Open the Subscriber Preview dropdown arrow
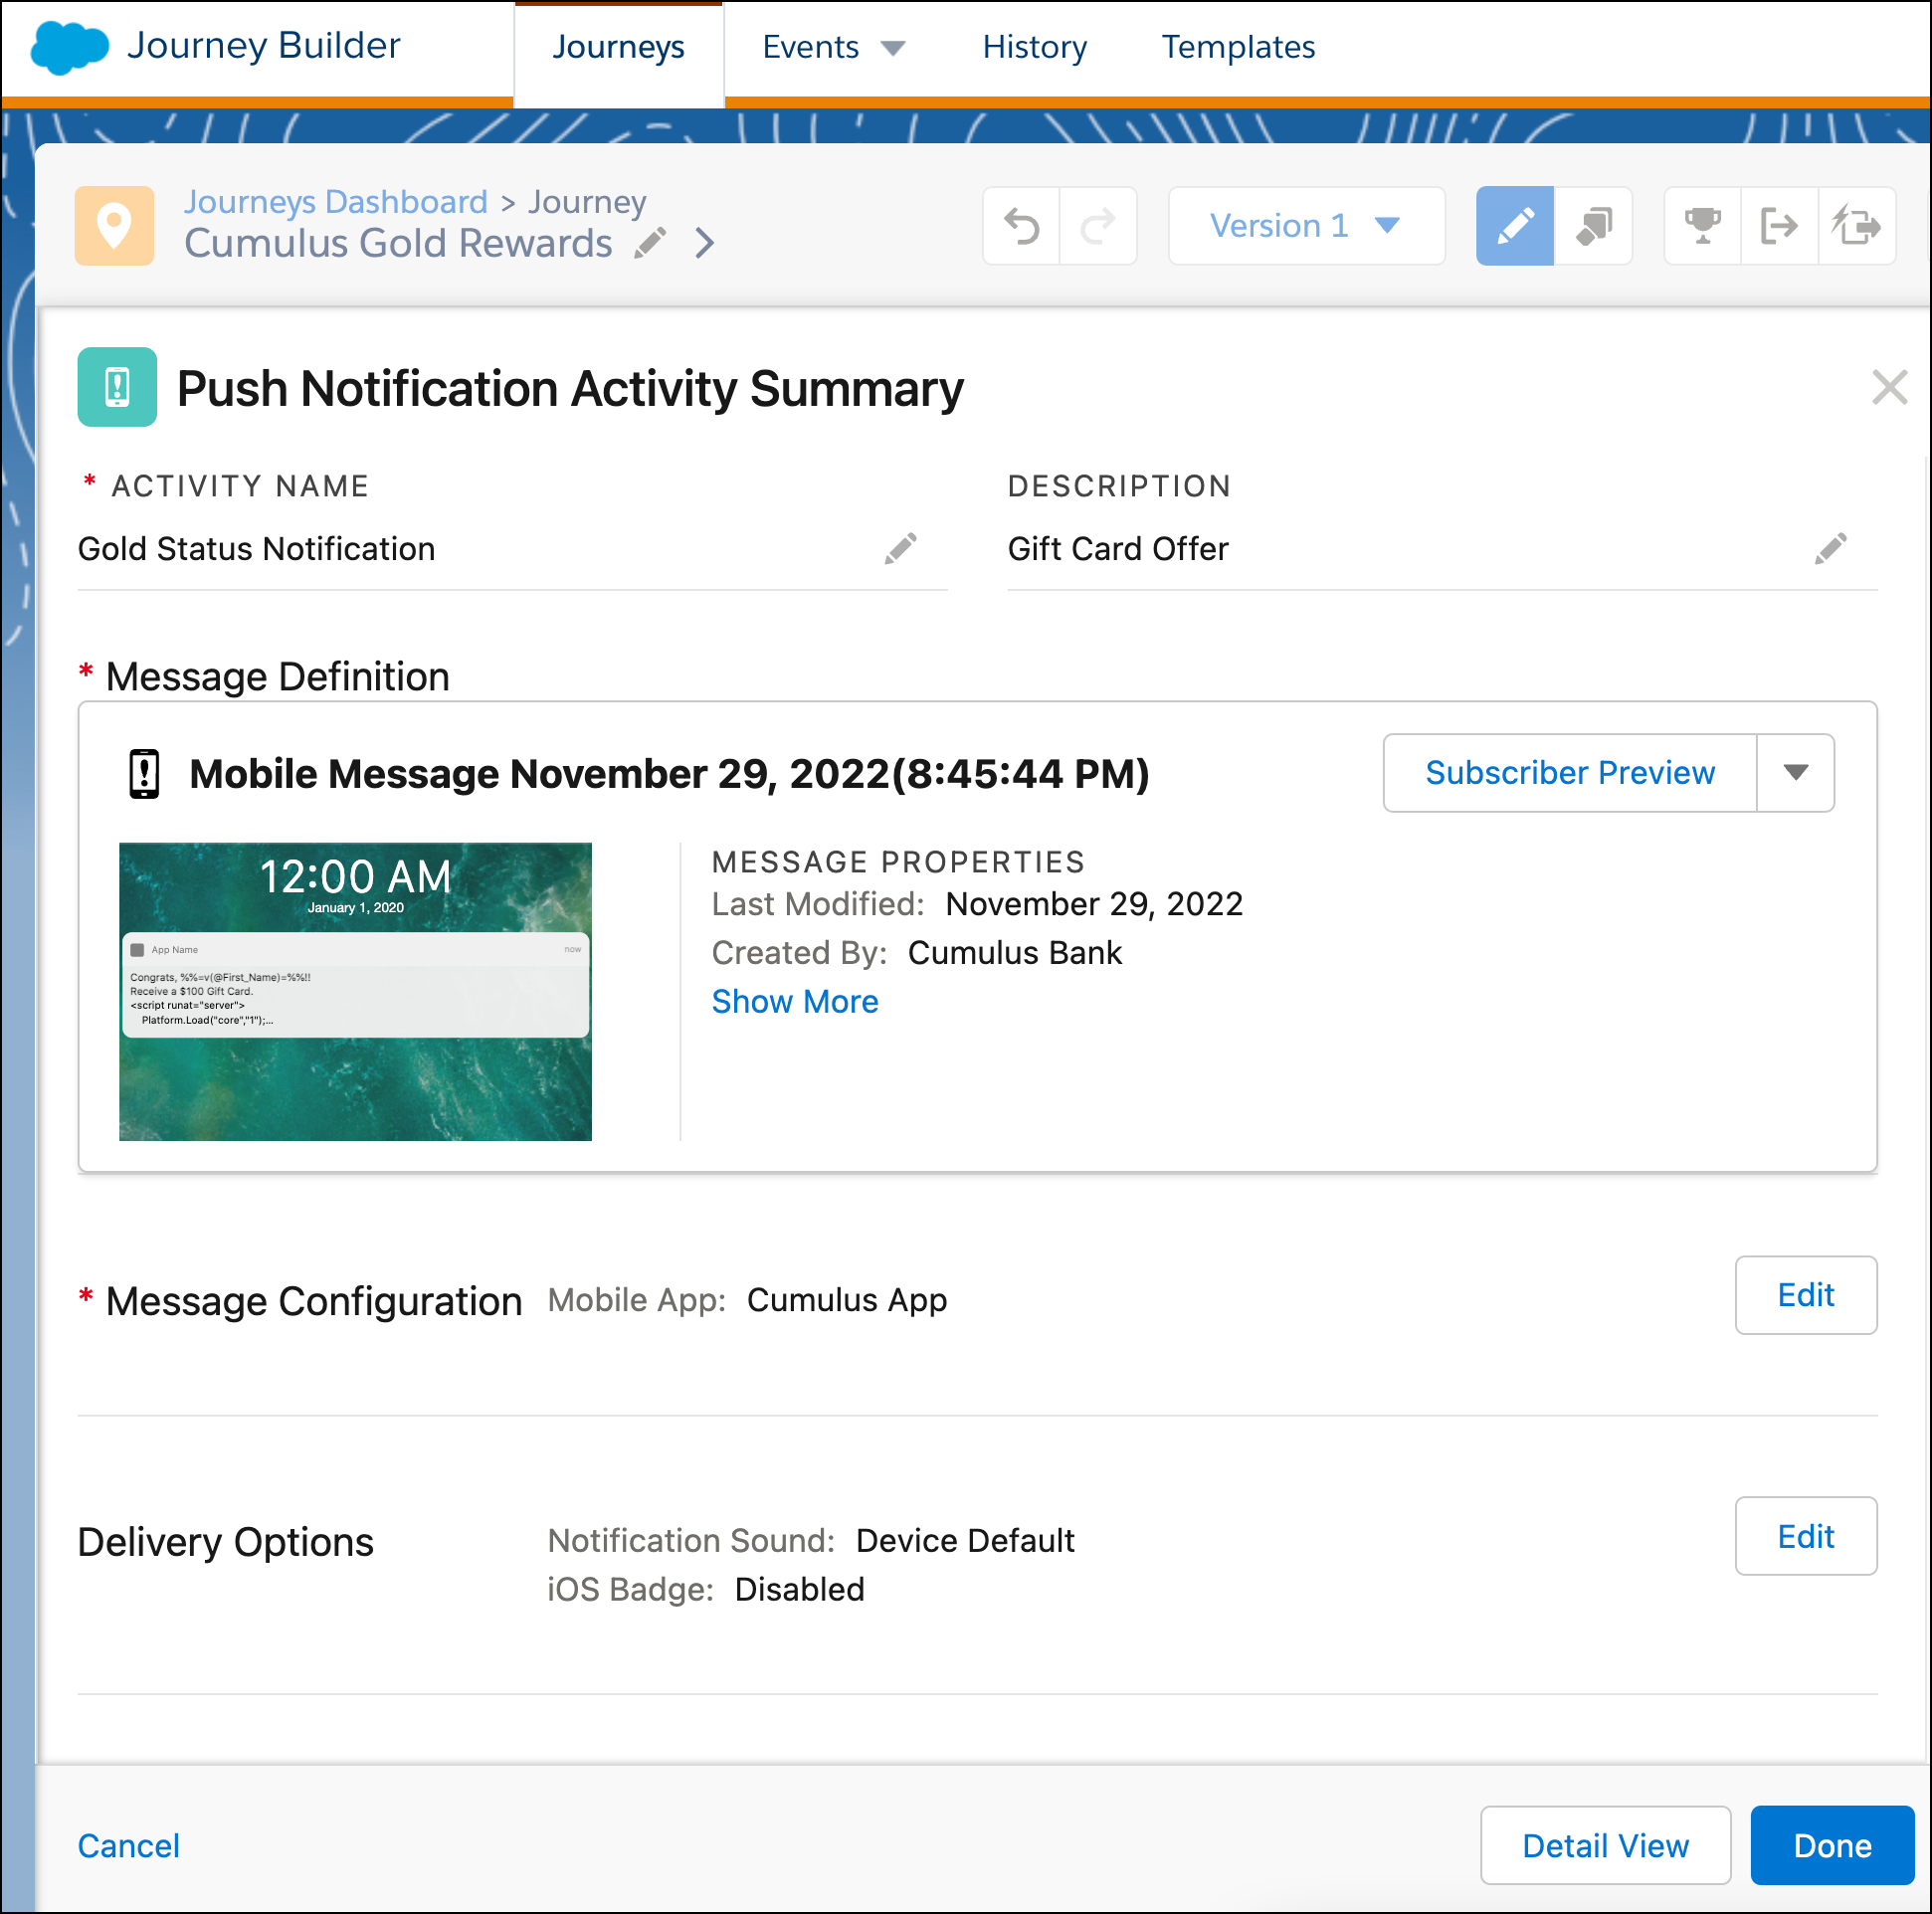 click(x=1796, y=773)
